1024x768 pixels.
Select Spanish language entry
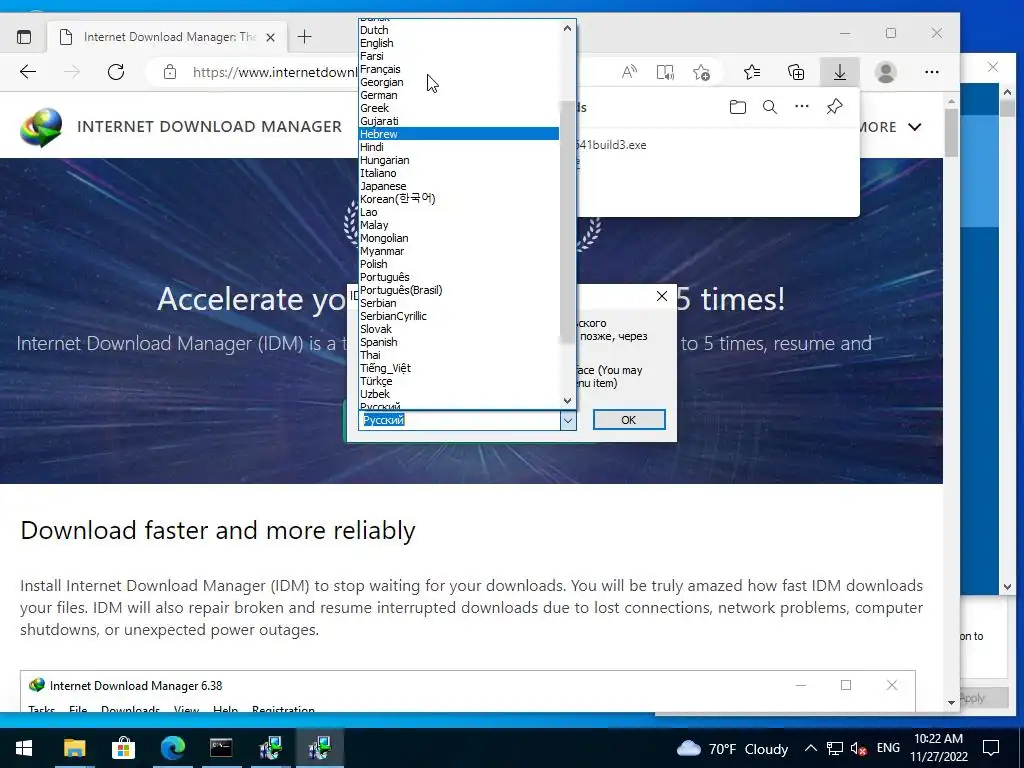coord(459,342)
